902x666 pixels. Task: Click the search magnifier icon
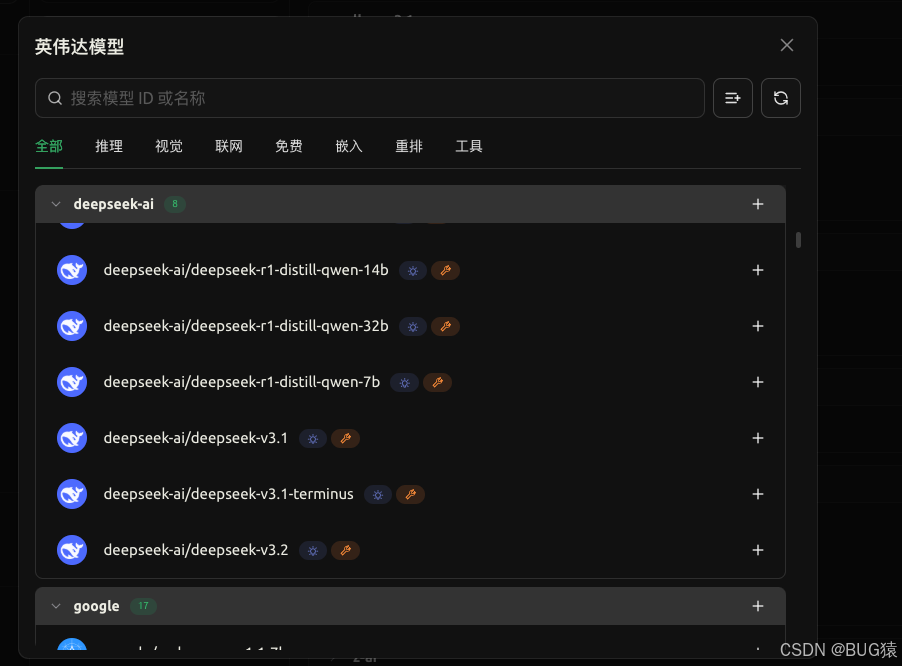55,98
